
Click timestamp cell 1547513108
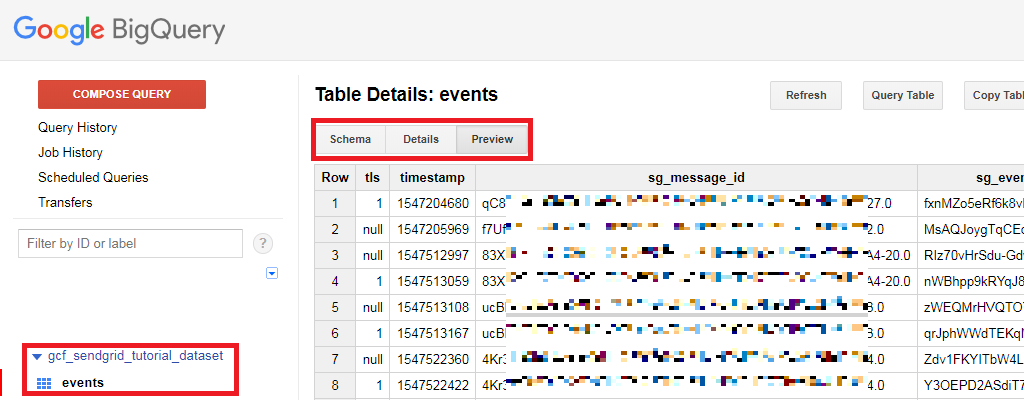[x=433, y=307]
